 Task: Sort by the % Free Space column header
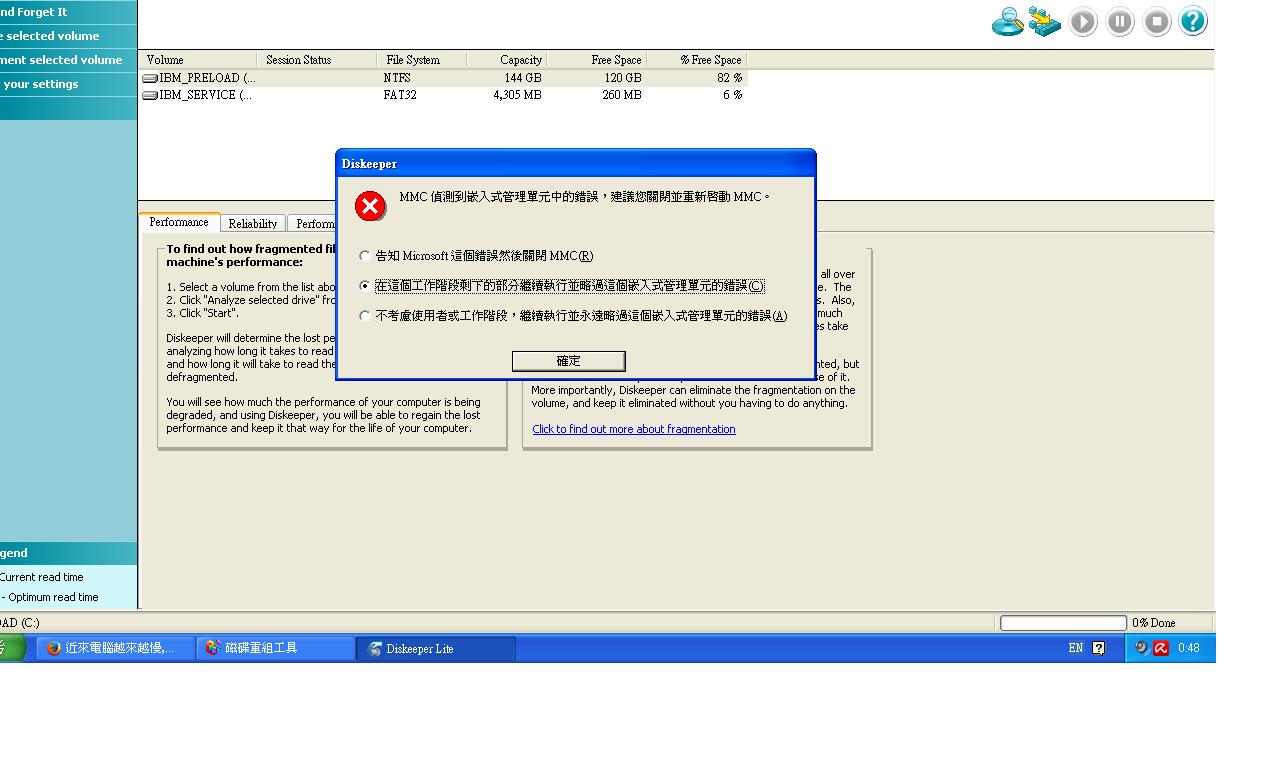click(696, 60)
